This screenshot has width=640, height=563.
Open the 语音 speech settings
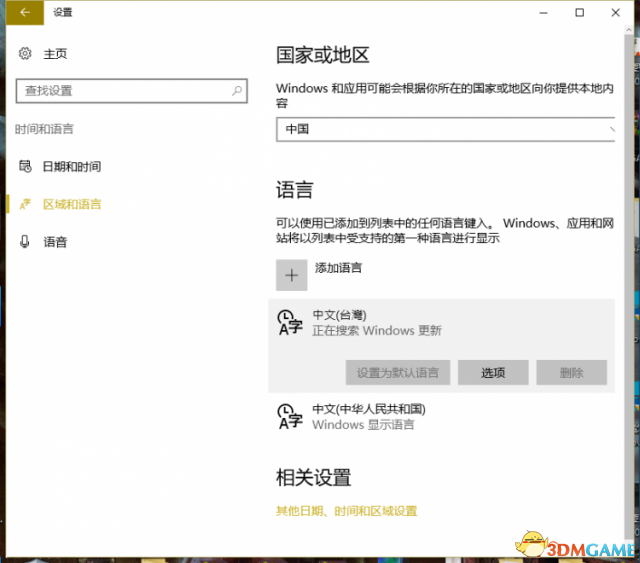pos(55,242)
